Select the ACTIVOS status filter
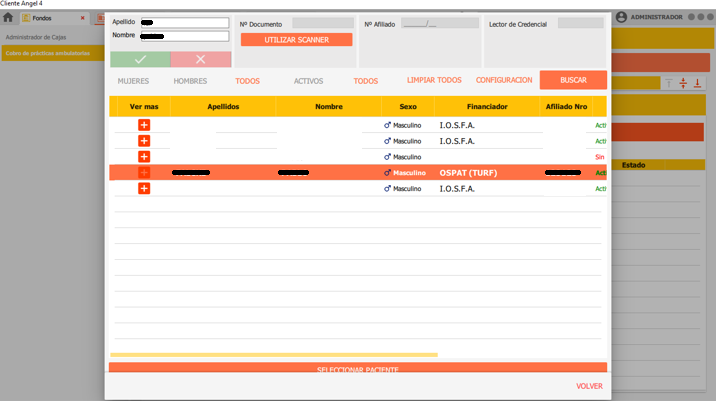Image resolution: width=716 pixels, height=401 pixels. (308, 81)
